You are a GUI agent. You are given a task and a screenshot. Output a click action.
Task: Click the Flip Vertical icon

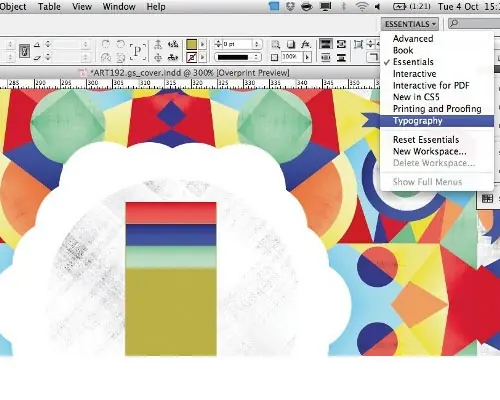click(121, 58)
